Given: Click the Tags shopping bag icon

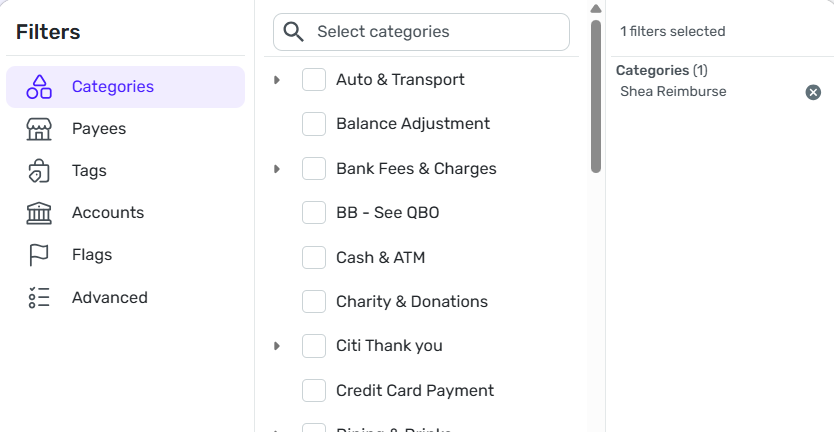Looking at the screenshot, I should (x=39, y=171).
